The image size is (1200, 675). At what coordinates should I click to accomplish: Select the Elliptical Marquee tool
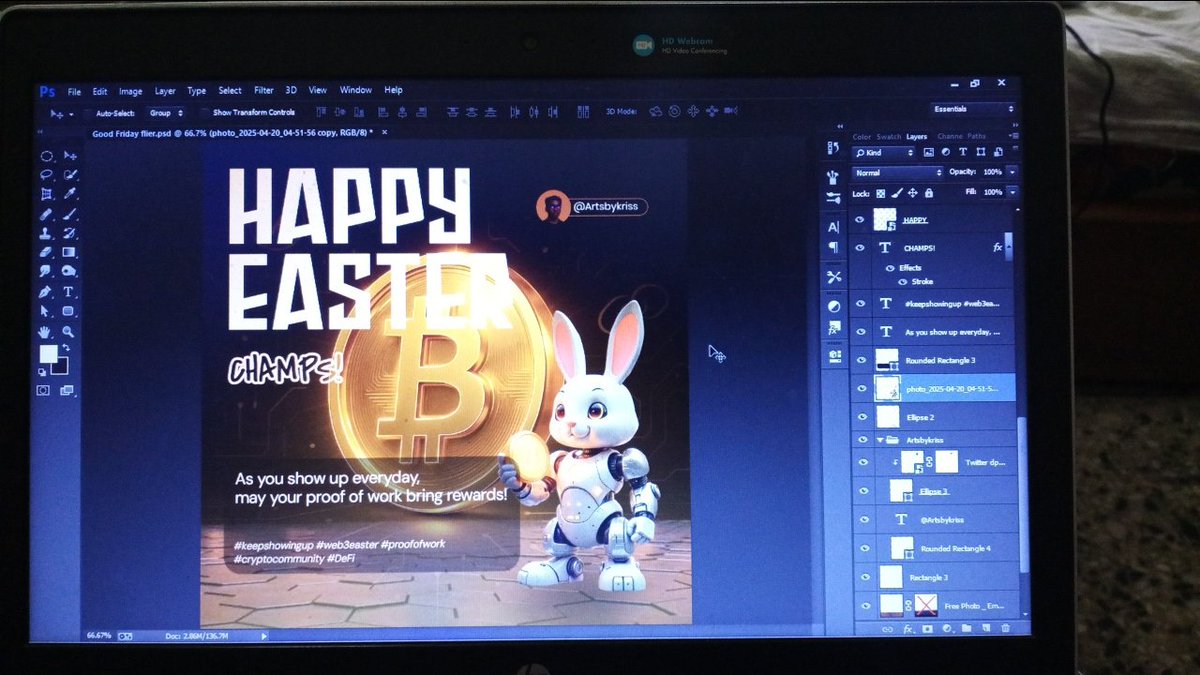(x=47, y=156)
